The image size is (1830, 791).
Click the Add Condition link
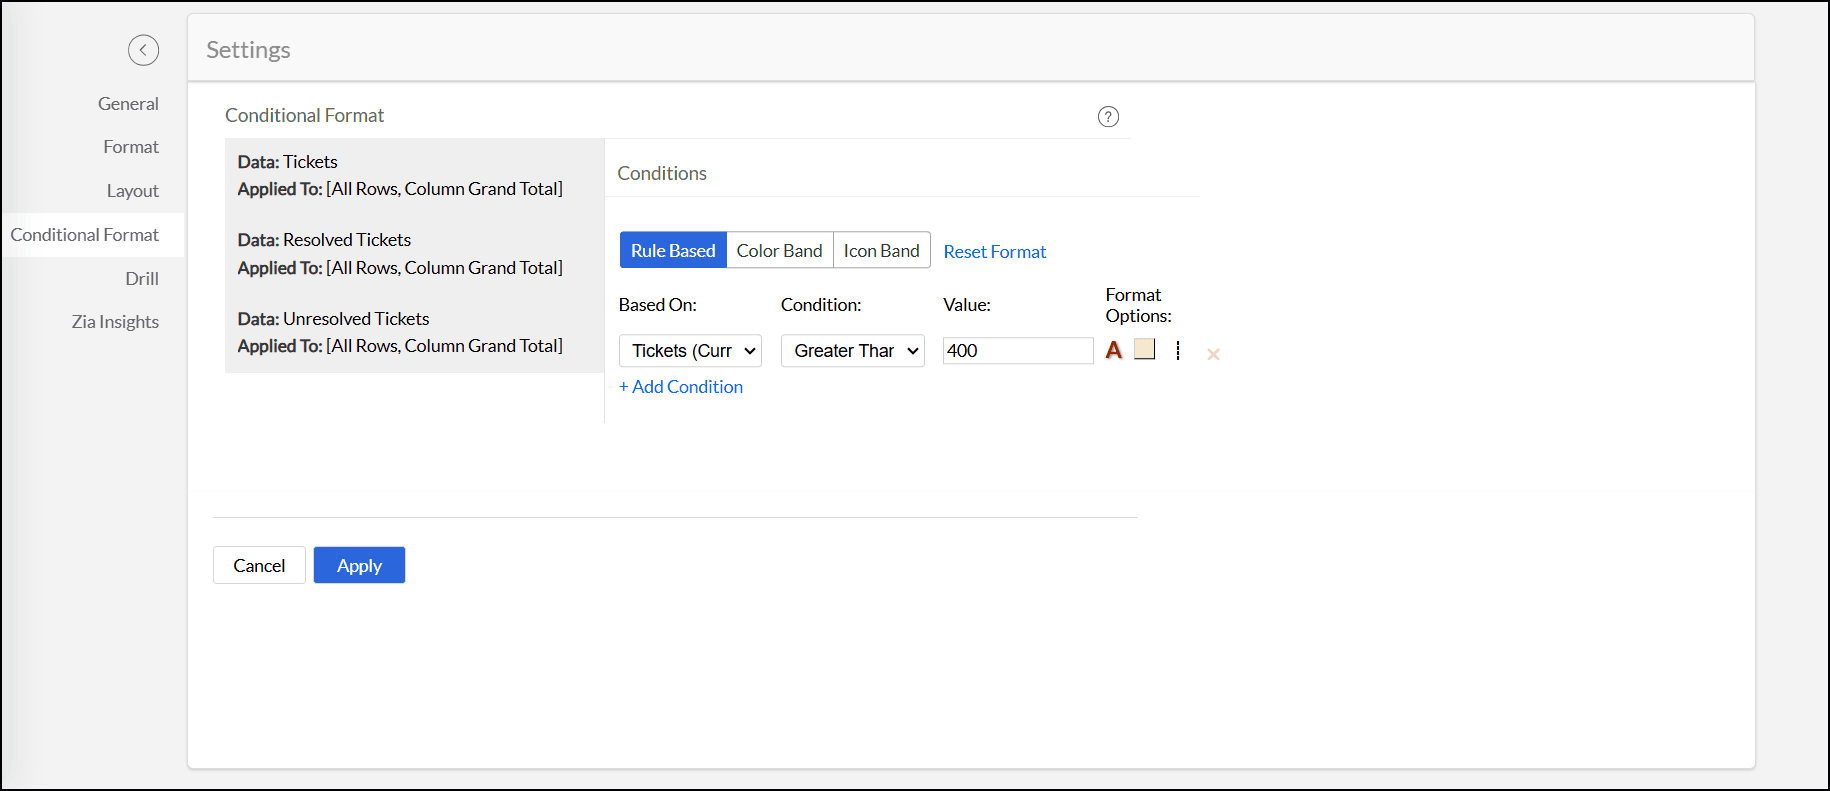[681, 387]
